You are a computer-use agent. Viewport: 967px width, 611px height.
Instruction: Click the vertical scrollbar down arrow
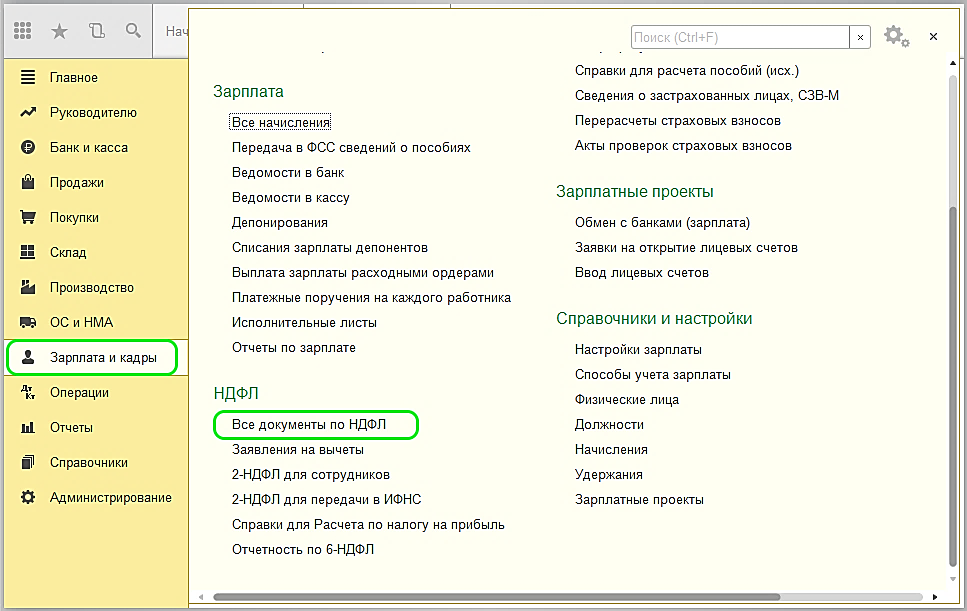[953, 579]
